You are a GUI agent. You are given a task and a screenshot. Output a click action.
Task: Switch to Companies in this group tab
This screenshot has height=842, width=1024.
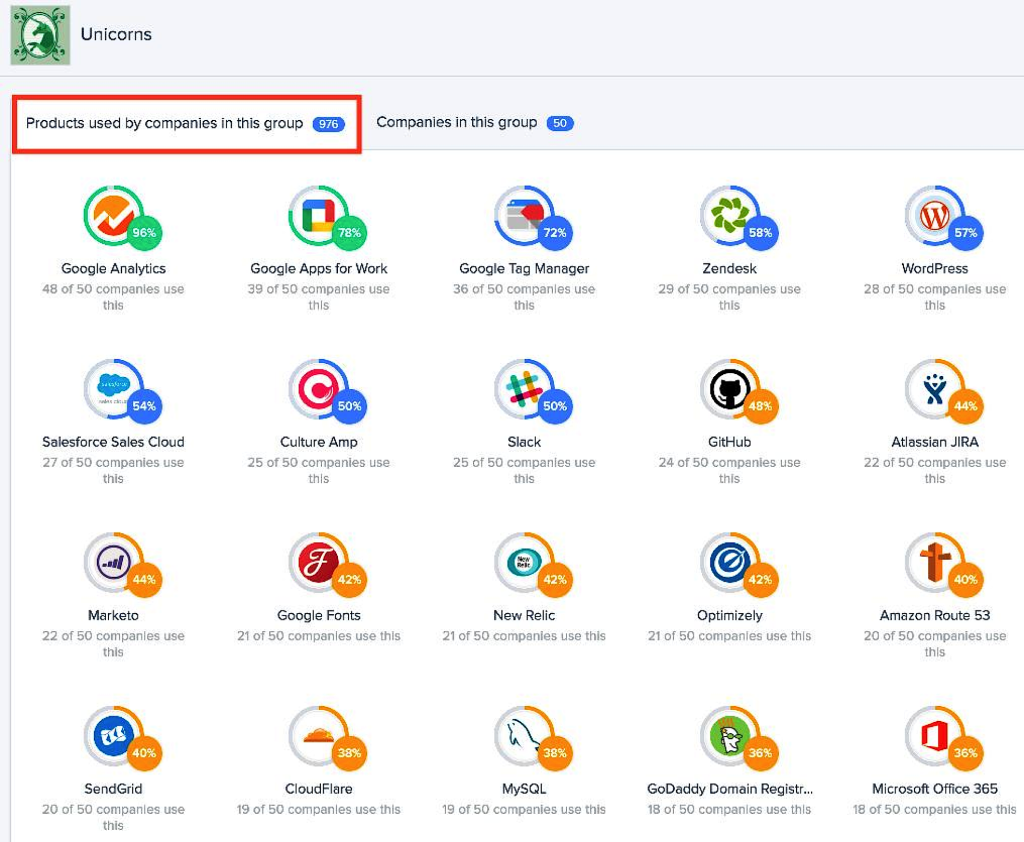(475, 123)
